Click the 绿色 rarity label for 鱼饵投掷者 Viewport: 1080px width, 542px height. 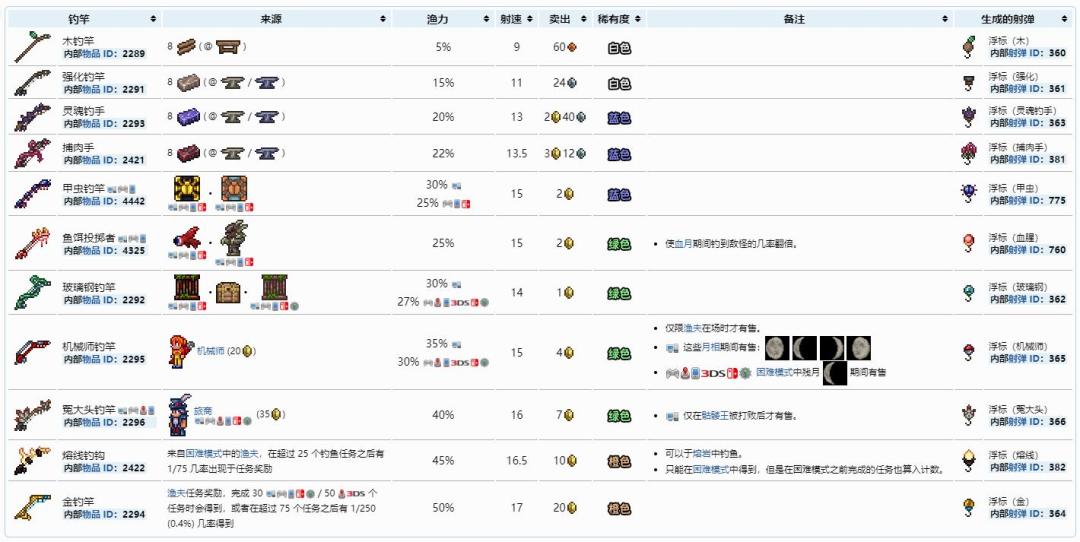coord(619,243)
